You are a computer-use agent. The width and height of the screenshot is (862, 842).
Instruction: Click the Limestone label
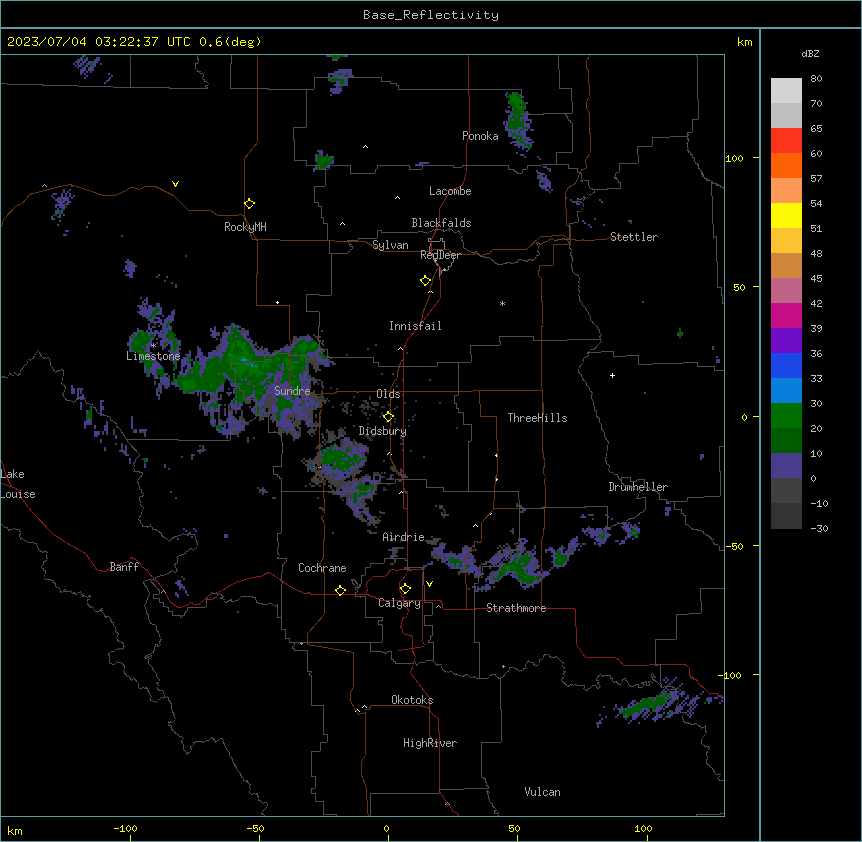pos(153,356)
